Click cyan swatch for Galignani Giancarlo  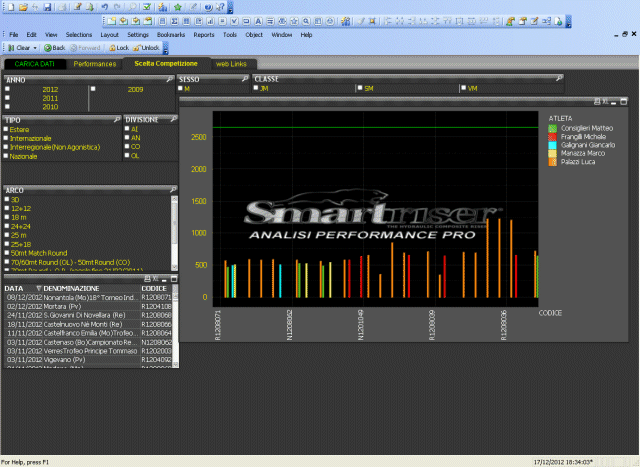pyautogui.click(x=552, y=145)
